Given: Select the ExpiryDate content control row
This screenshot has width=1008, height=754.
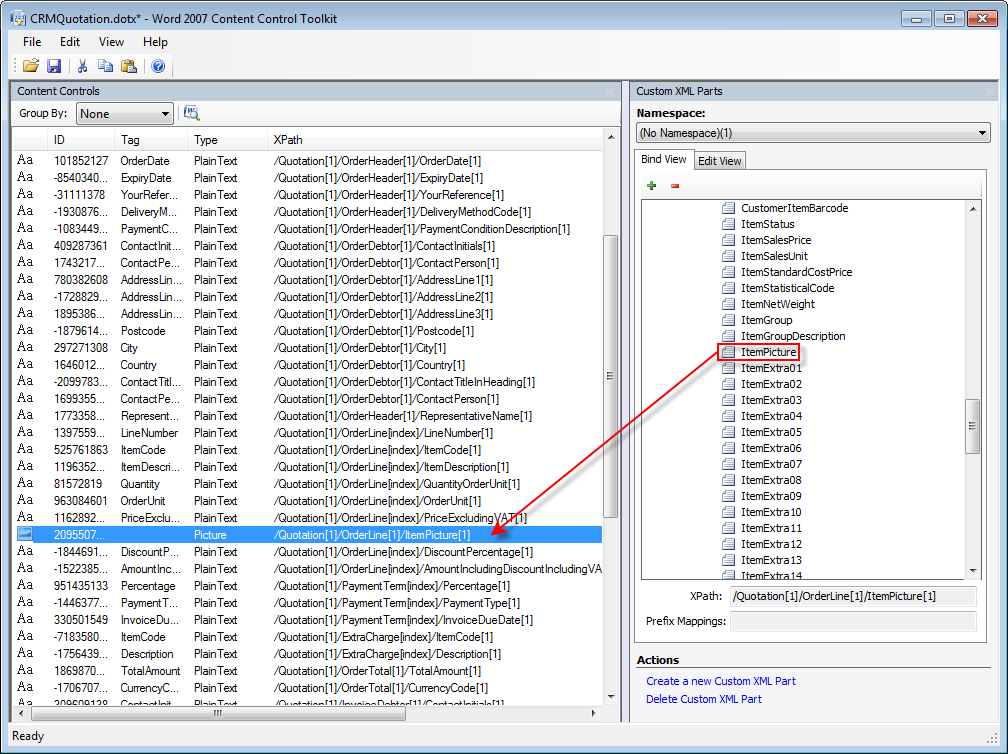Looking at the screenshot, I should pos(307,177).
